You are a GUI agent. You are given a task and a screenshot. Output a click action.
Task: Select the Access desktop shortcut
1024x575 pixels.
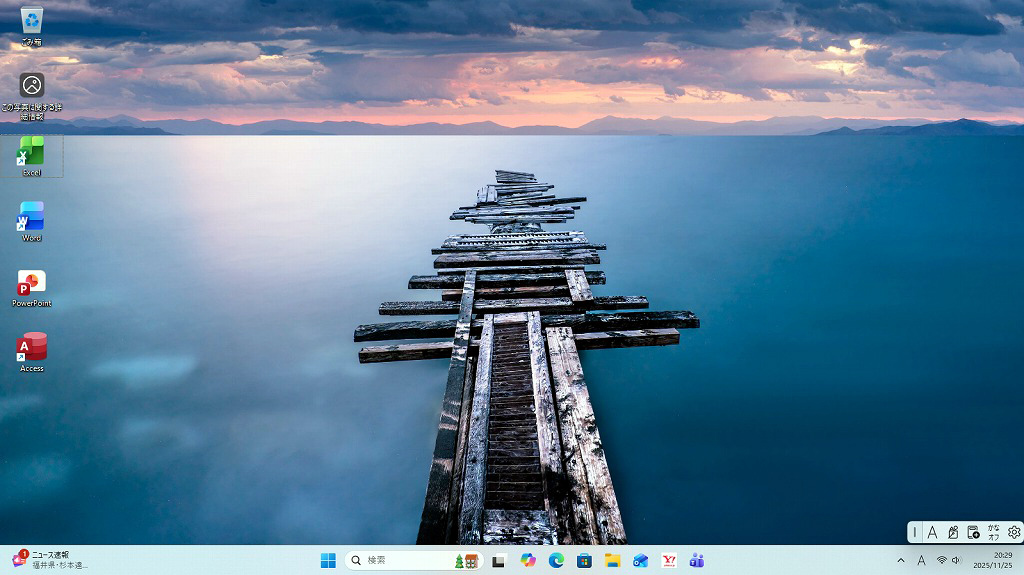32,350
